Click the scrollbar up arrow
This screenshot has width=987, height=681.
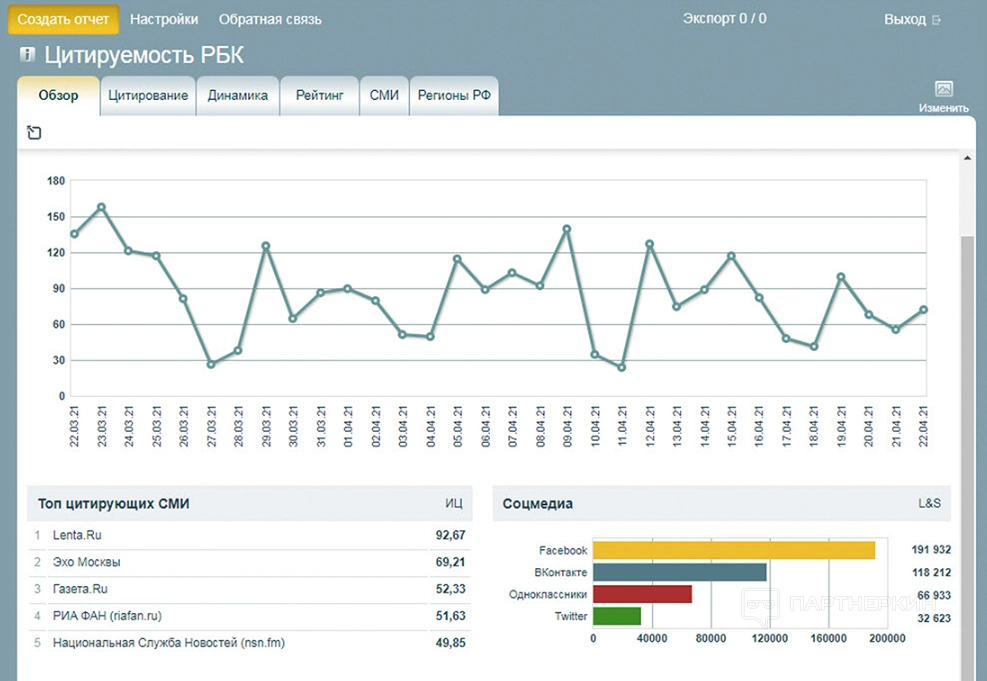(x=966, y=158)
